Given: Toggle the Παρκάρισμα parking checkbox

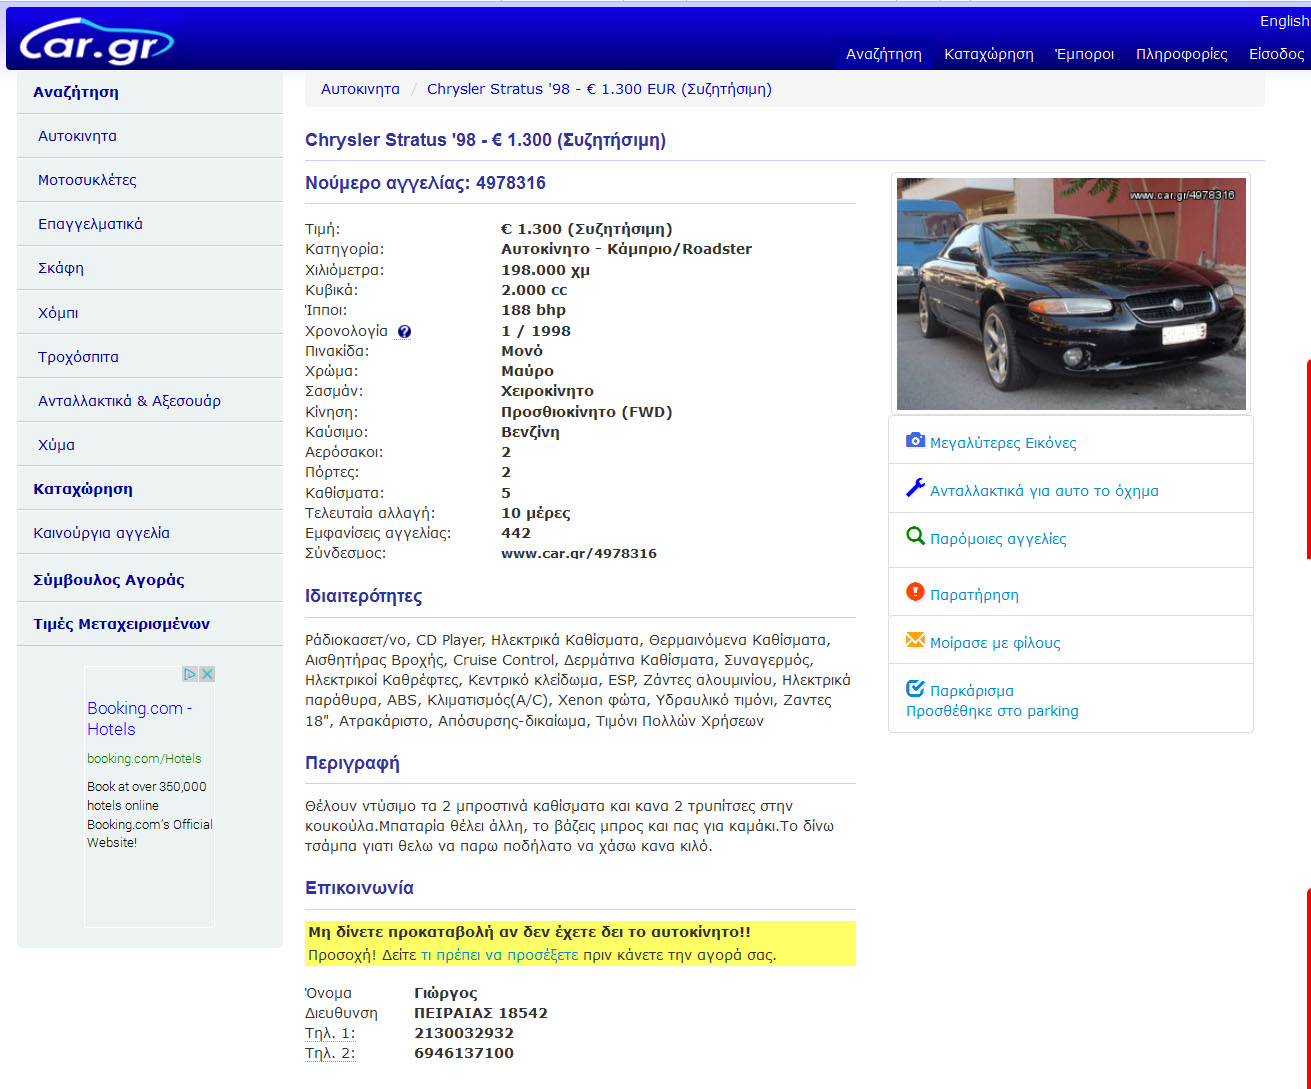Looking at the screenshot, I should (x=915, y=689).
